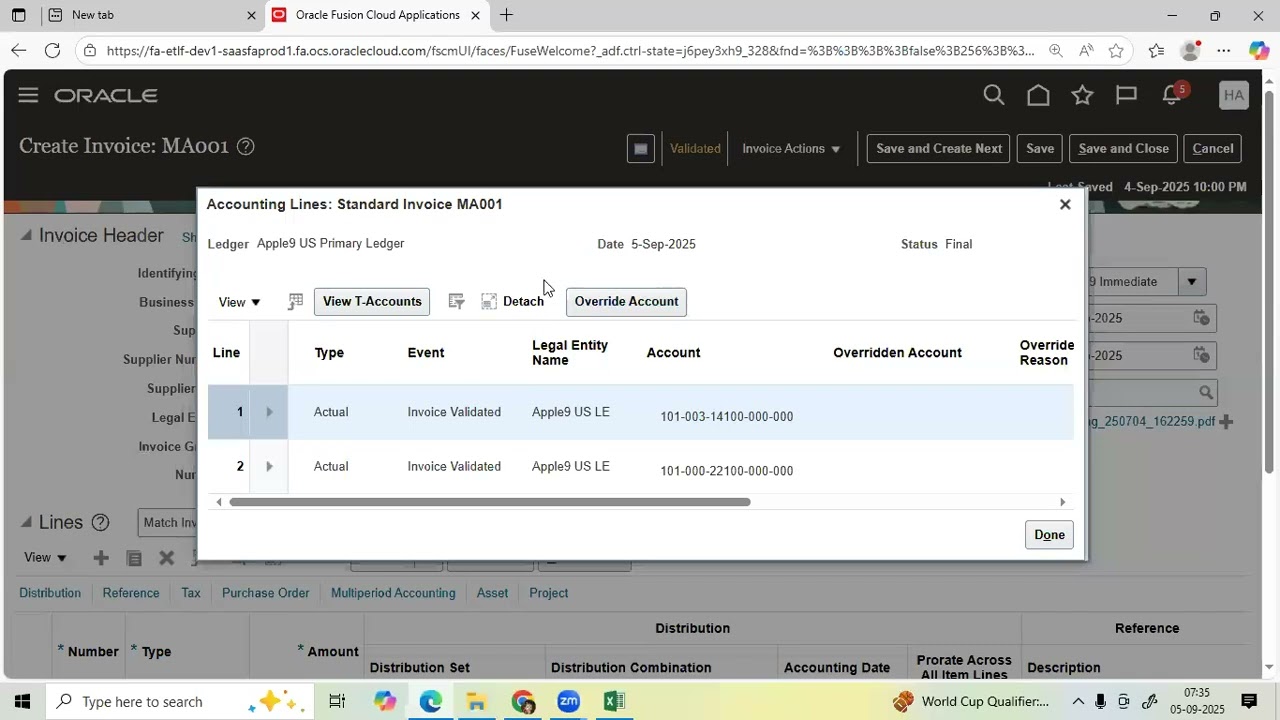Click the help icon beside Lines heading
Screen dimensions: 1280x720
[x=100, y=522]
